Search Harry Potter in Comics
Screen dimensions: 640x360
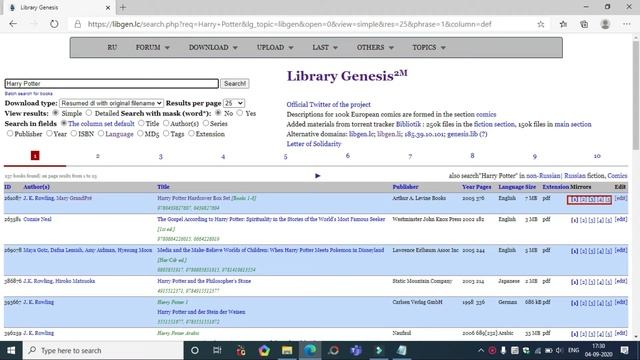(617, 176)
